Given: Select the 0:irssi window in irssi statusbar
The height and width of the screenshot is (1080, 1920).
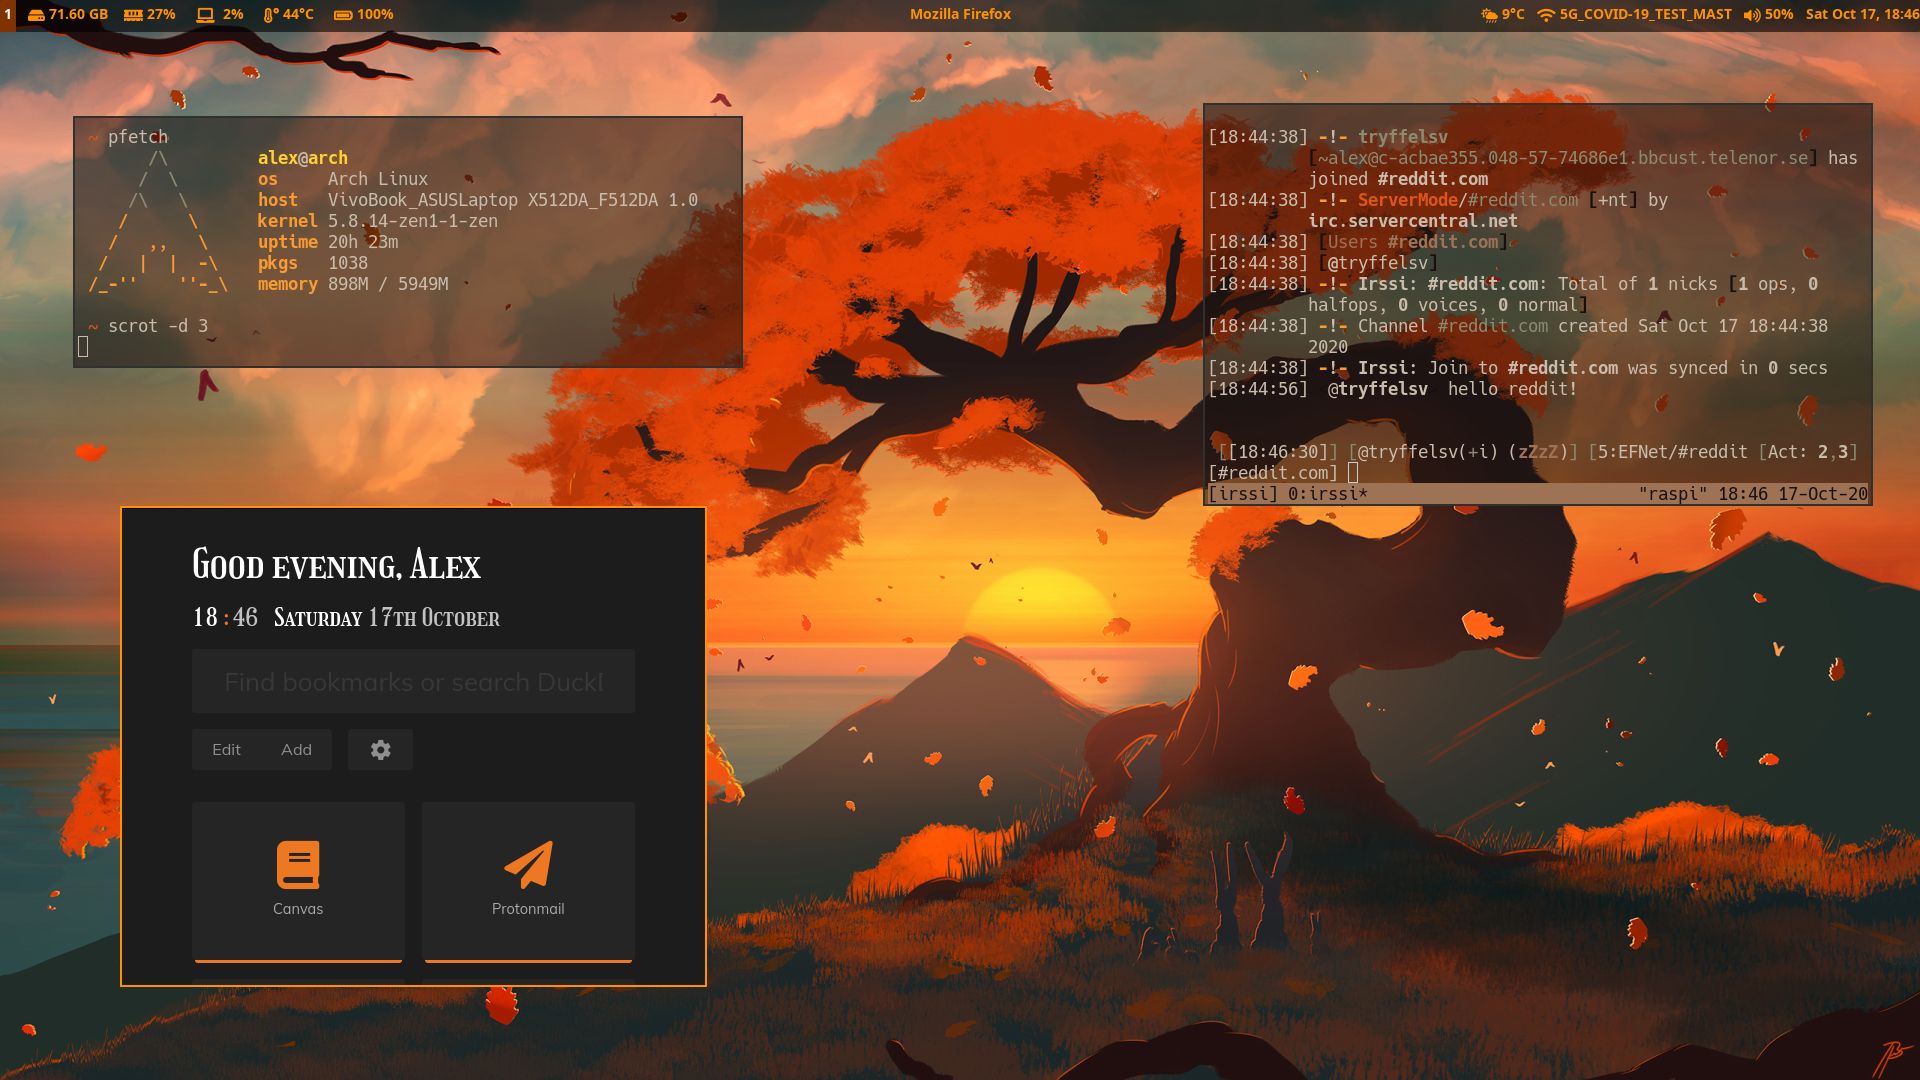Looking at the screenshot, I should (1290, 493).
